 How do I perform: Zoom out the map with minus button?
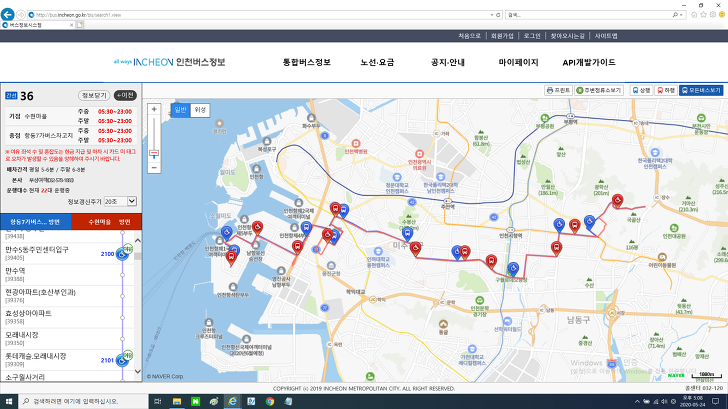click(154, 168)
